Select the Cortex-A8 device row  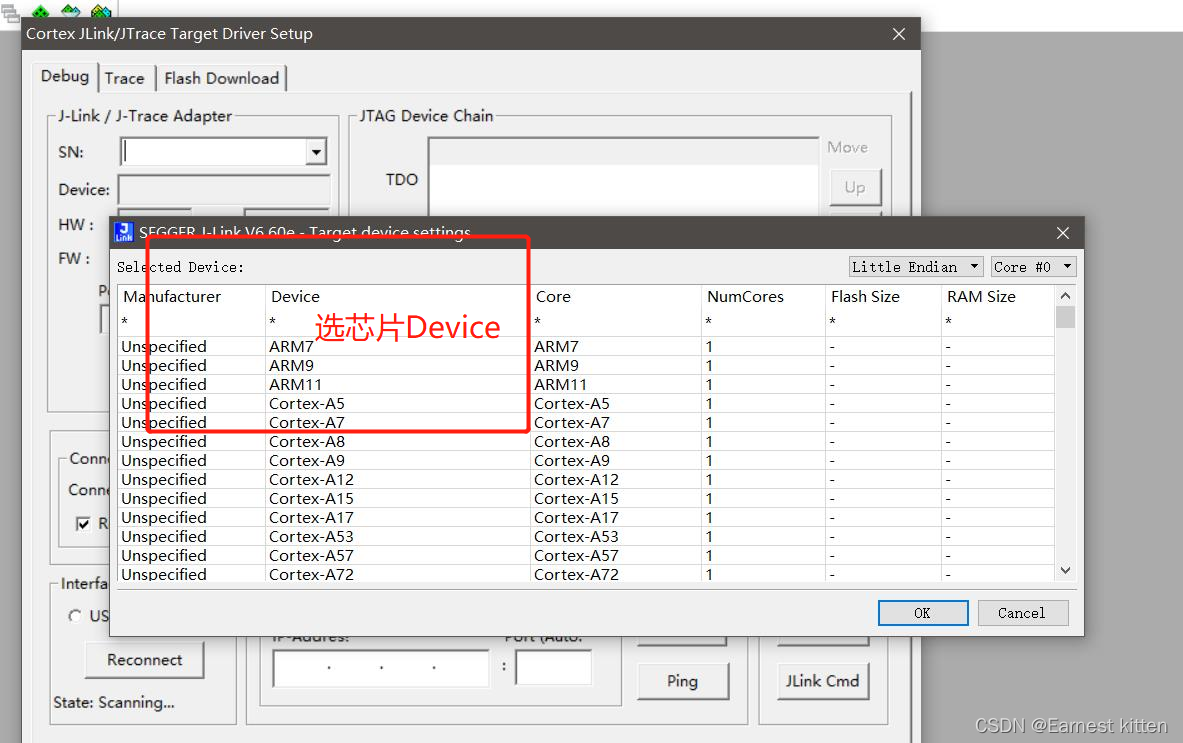pyautogui.click(x=586, y=441)
